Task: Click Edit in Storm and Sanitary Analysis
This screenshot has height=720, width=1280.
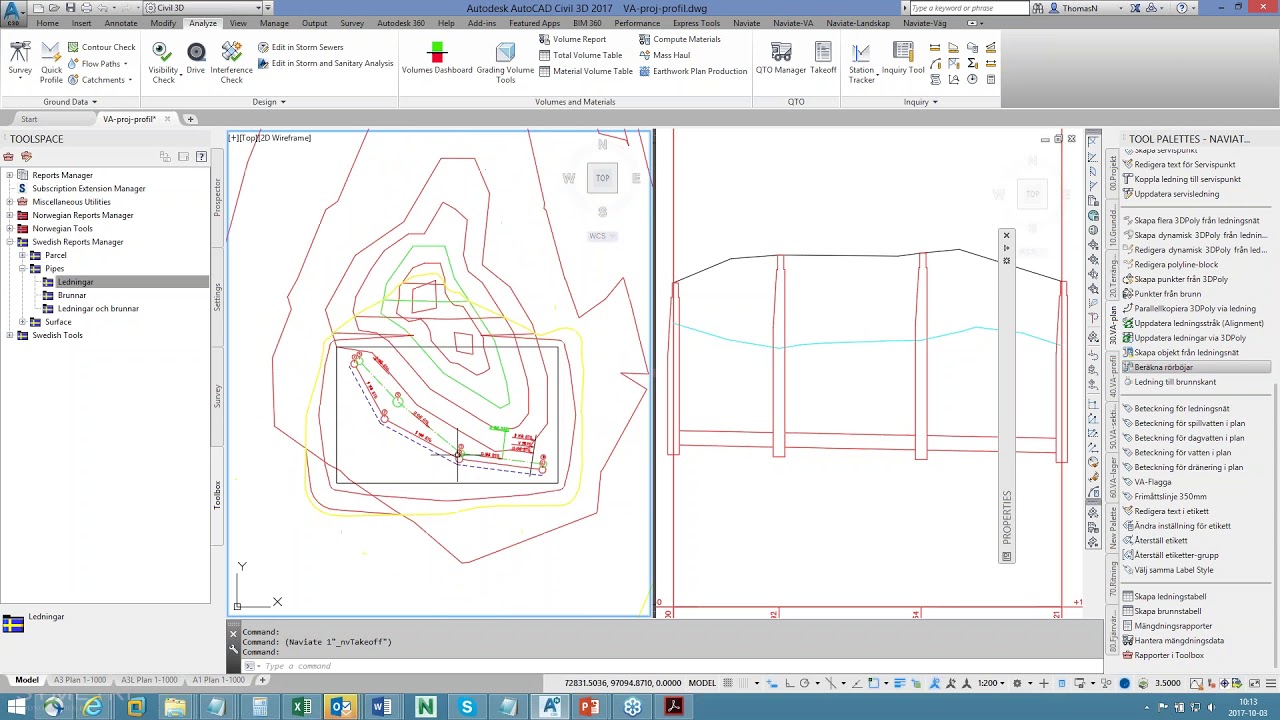Action: (325, 63)
